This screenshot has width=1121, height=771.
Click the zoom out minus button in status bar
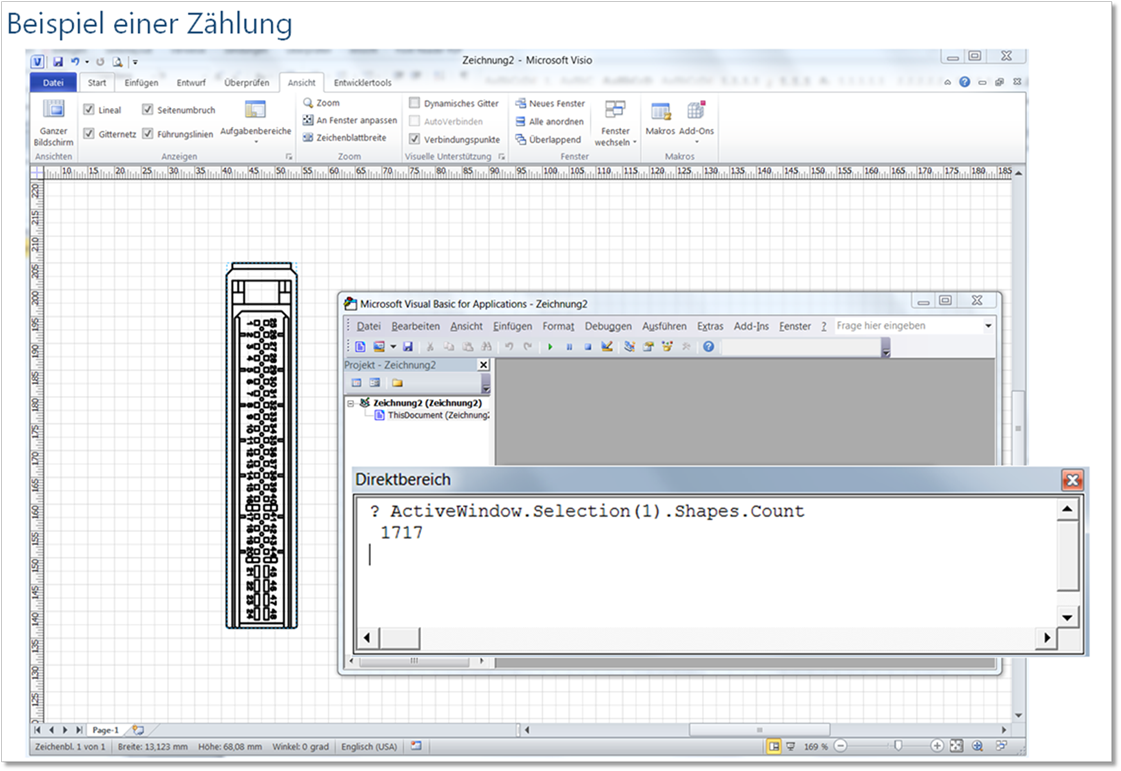[841, 746]
